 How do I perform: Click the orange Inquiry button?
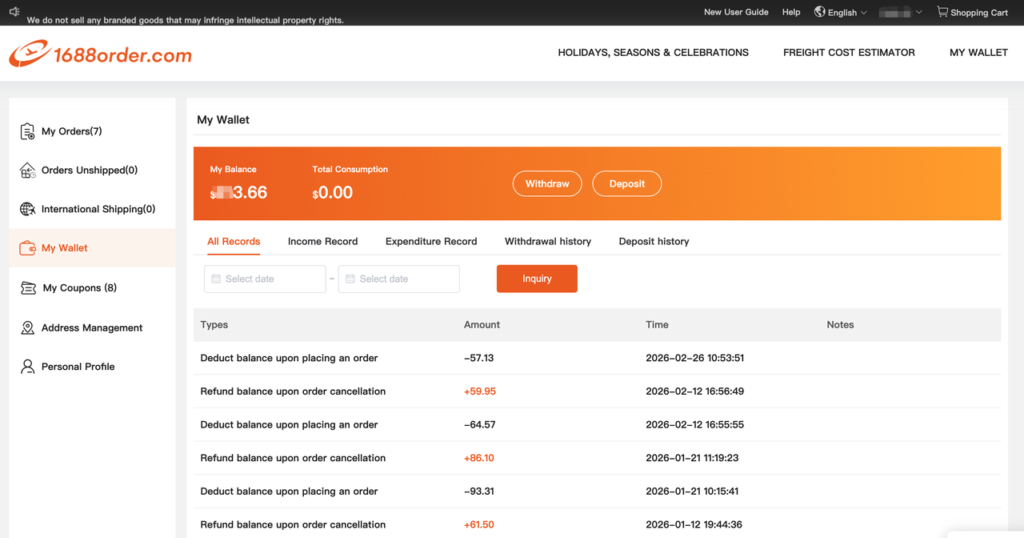pos(537,279)
